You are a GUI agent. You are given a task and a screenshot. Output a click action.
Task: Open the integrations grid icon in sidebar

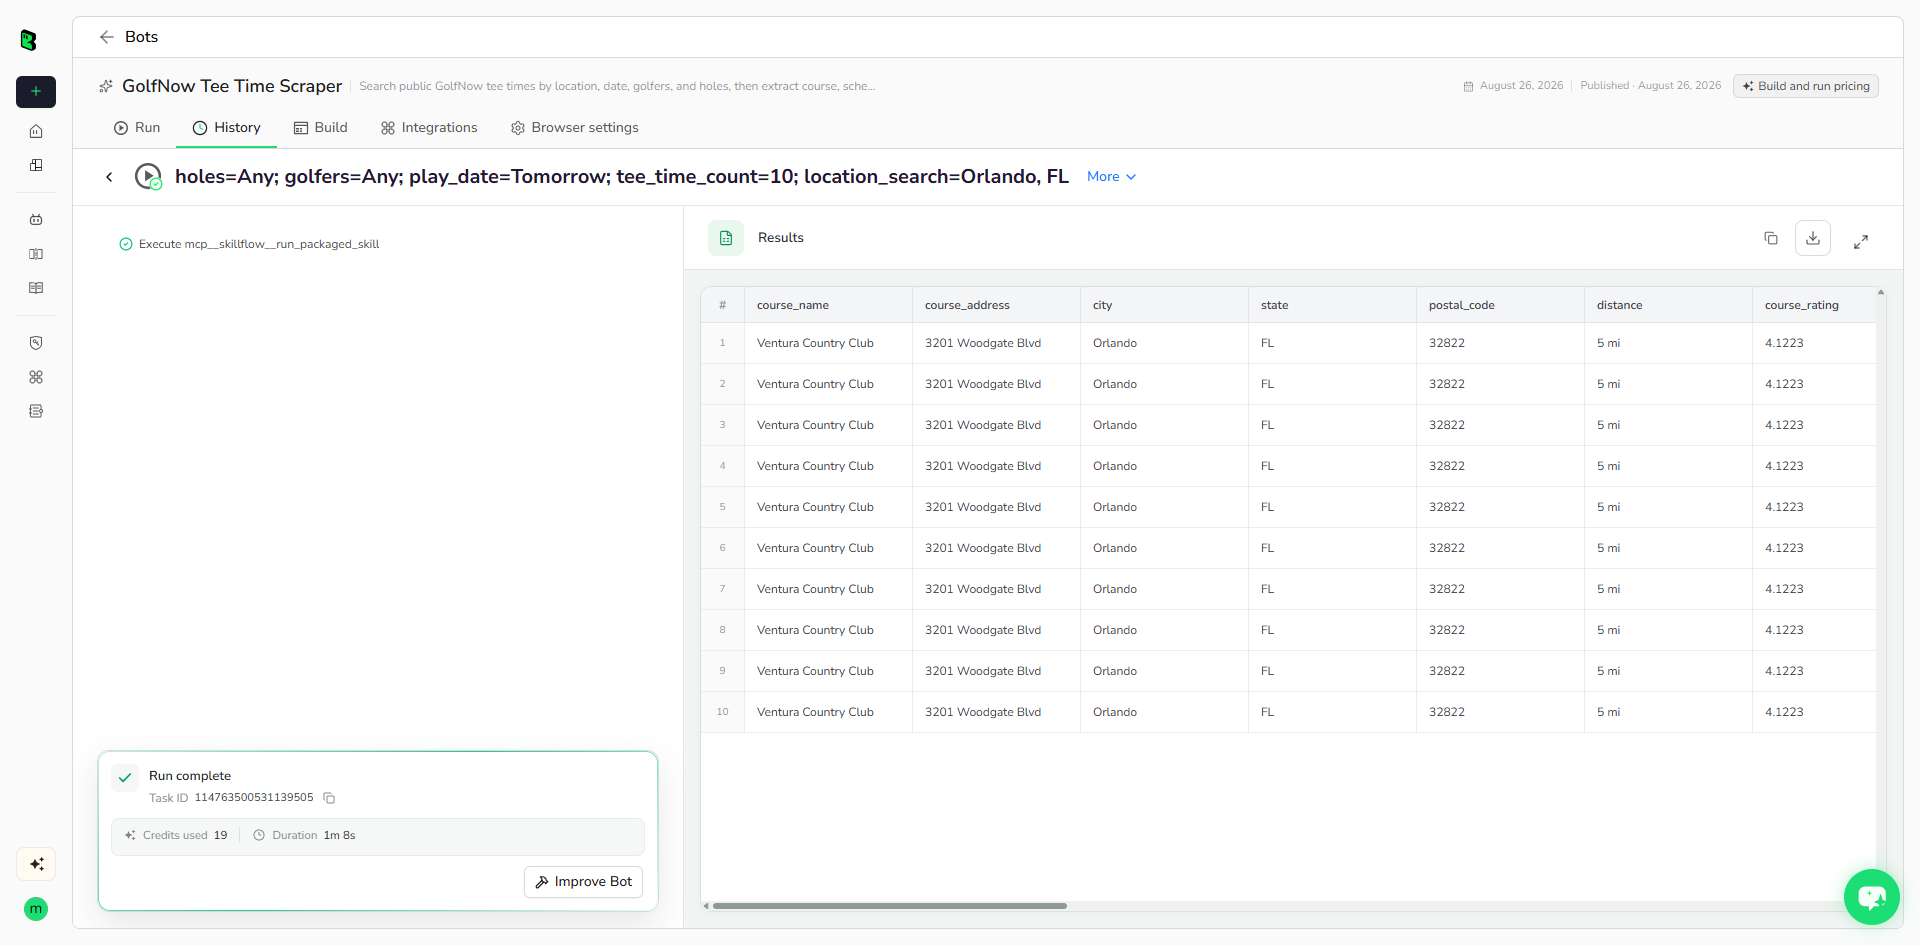point(36,377)
